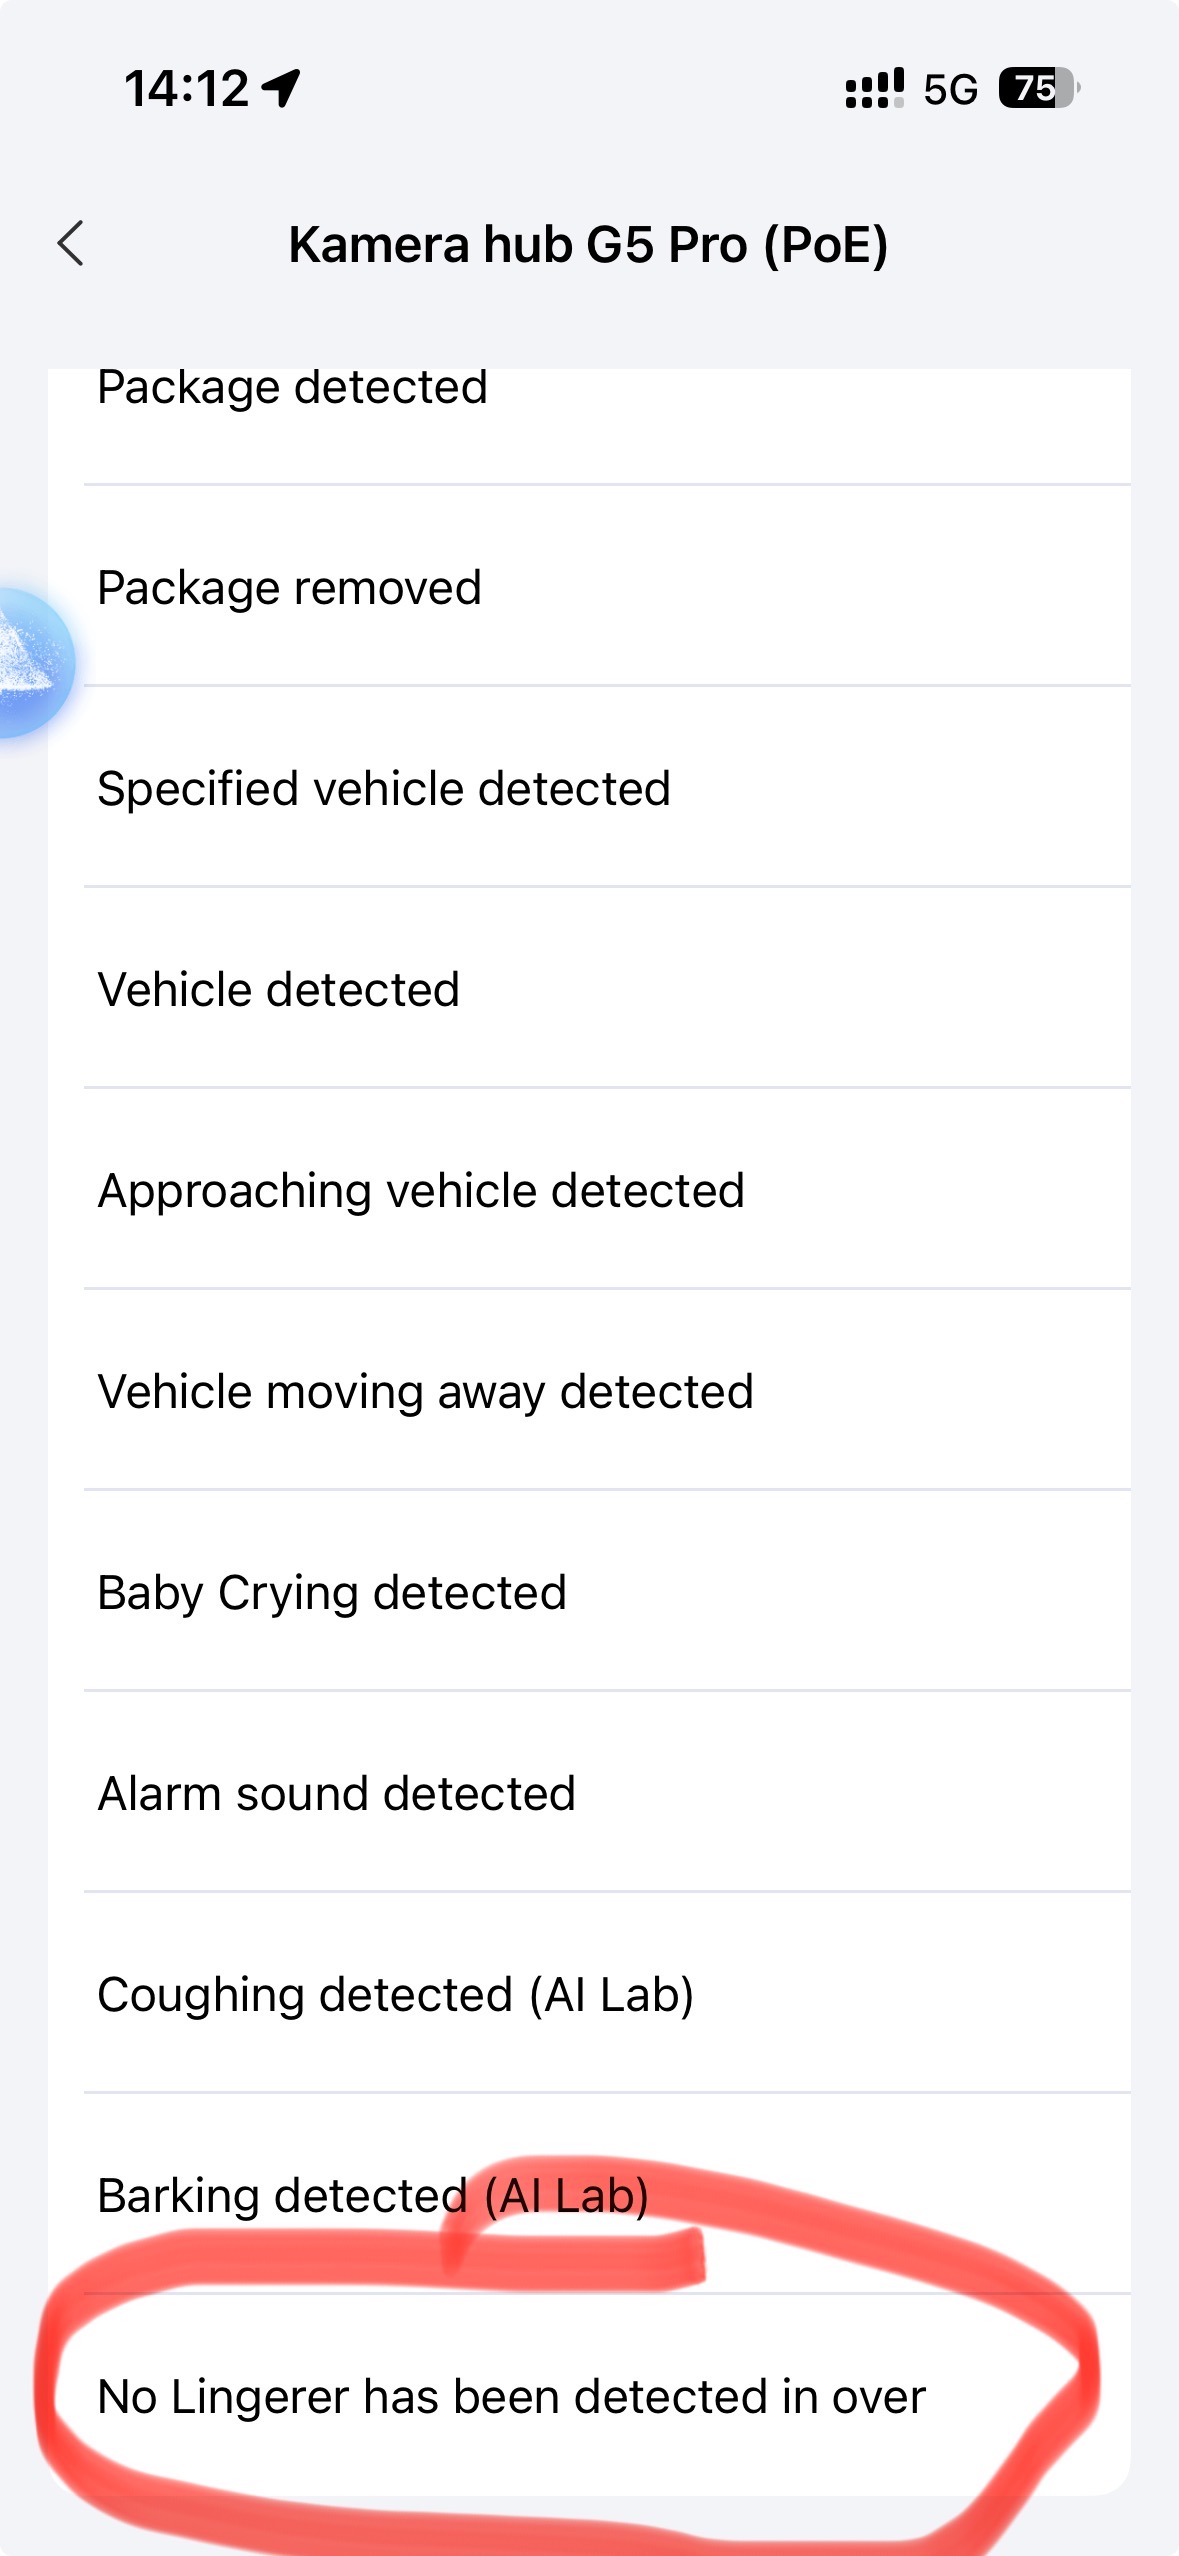1179x2556 pixels.
Task: Select Specified vehicle detected option
Action: point(384,789)
